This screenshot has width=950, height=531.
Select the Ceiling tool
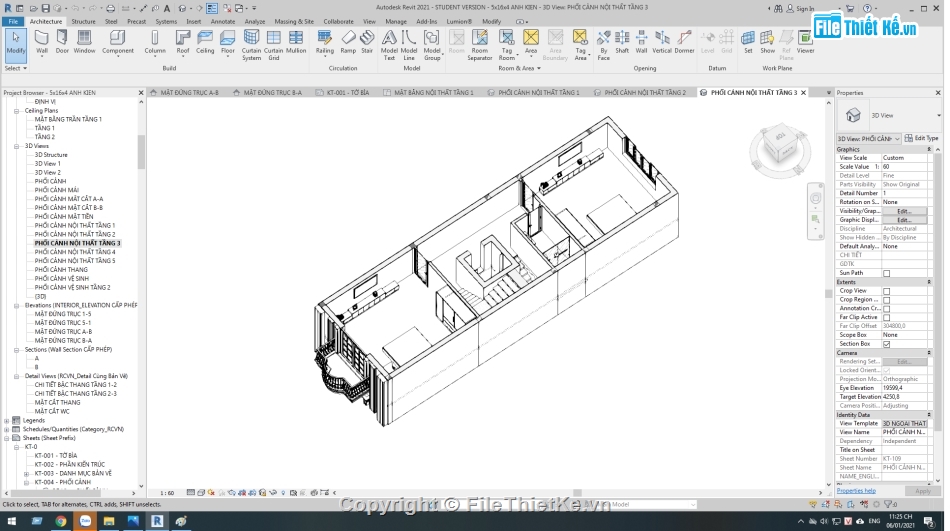pos(205,42)
